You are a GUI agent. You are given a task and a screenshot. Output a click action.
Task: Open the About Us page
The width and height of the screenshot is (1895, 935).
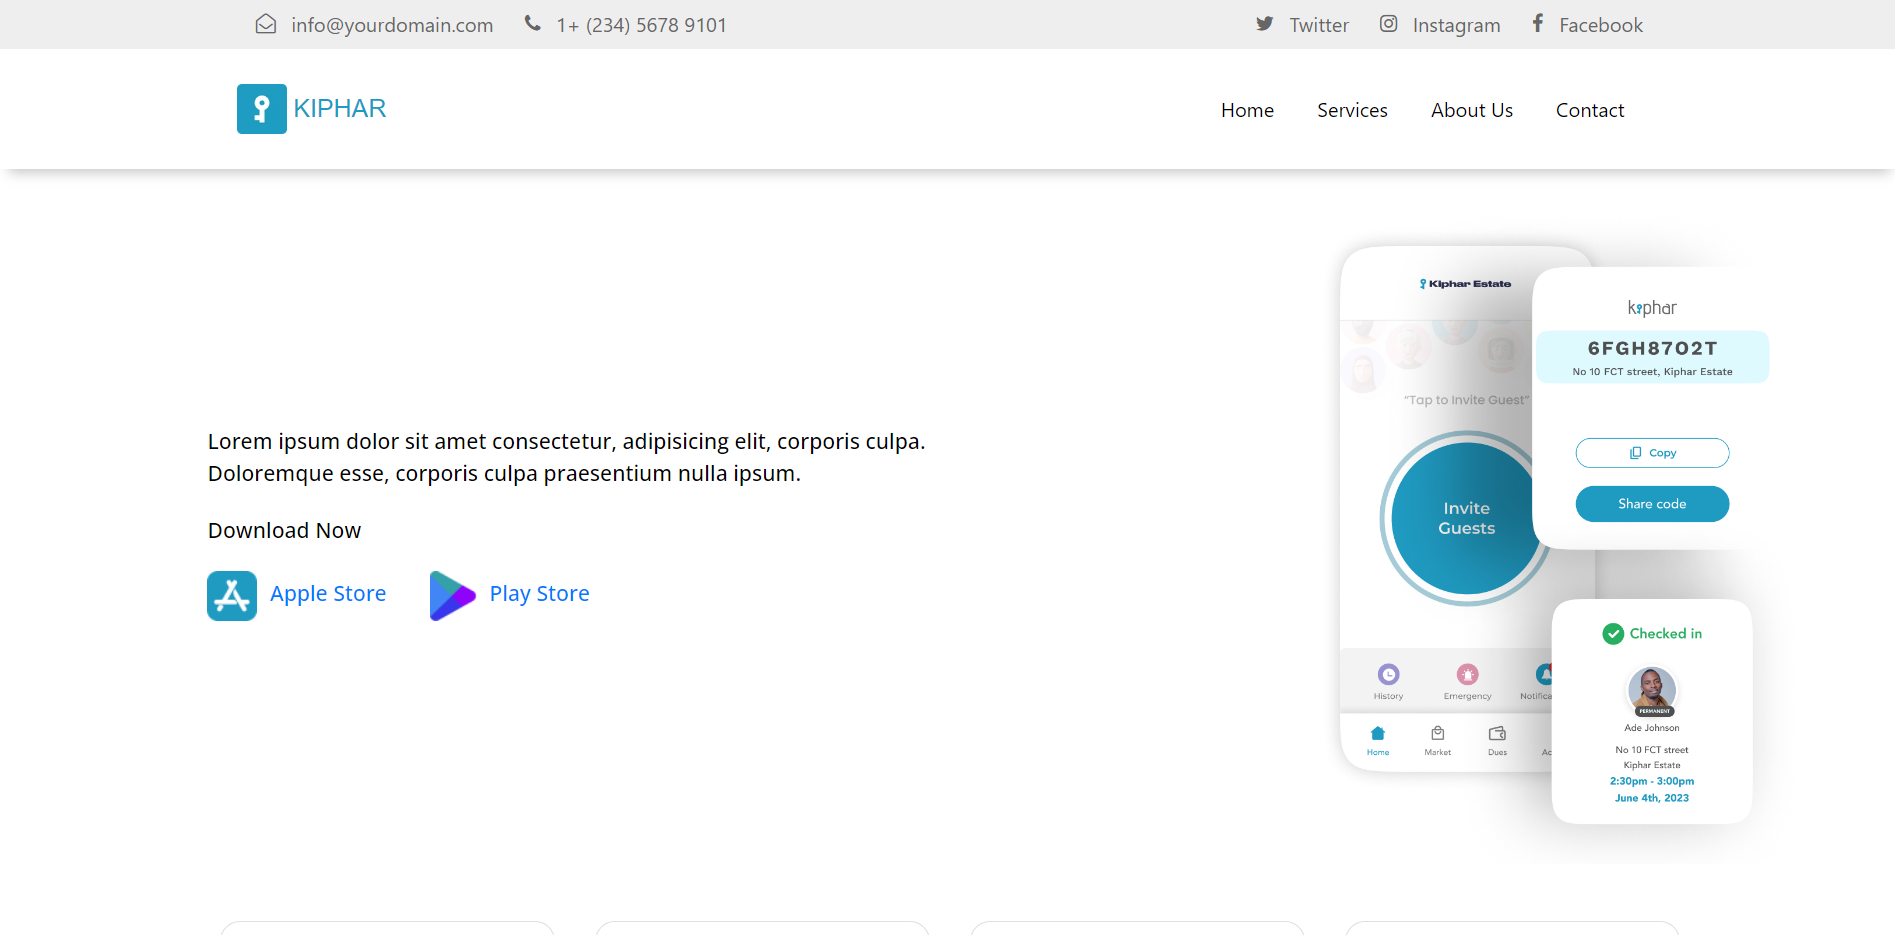tap(1471, 110)
